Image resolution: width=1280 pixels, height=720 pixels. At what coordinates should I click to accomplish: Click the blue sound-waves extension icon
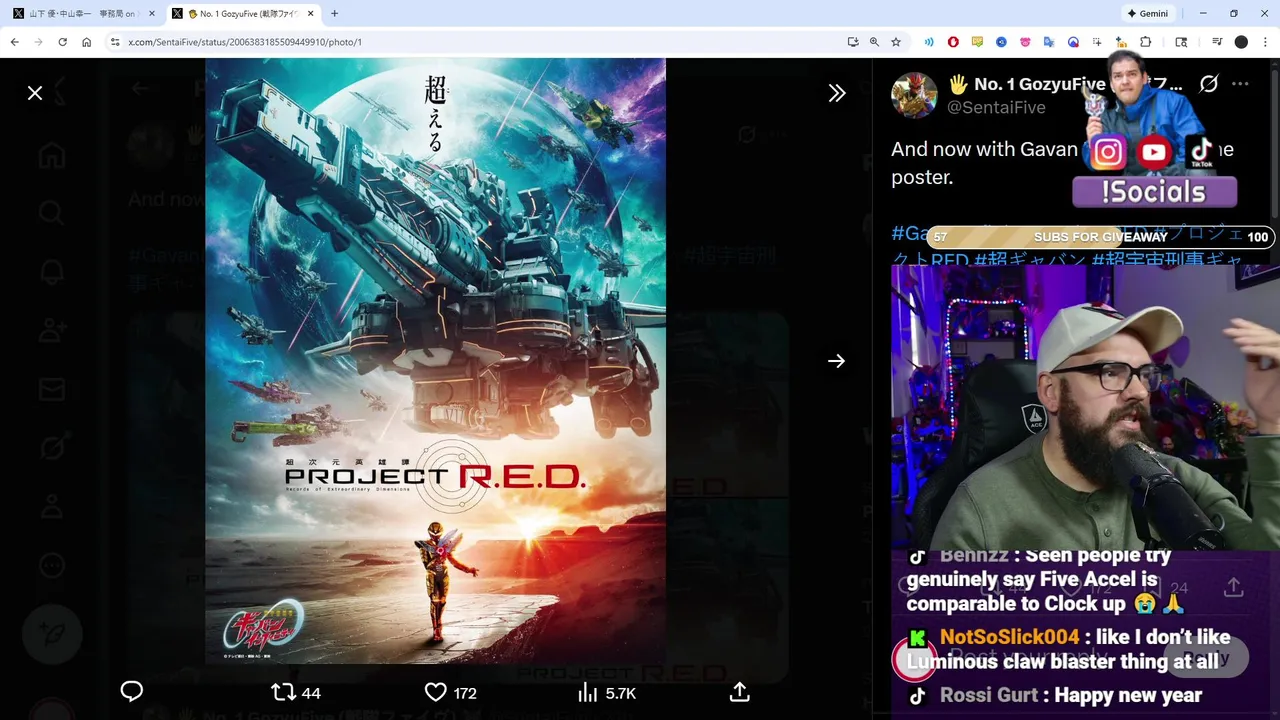click(x=929, y=42)
